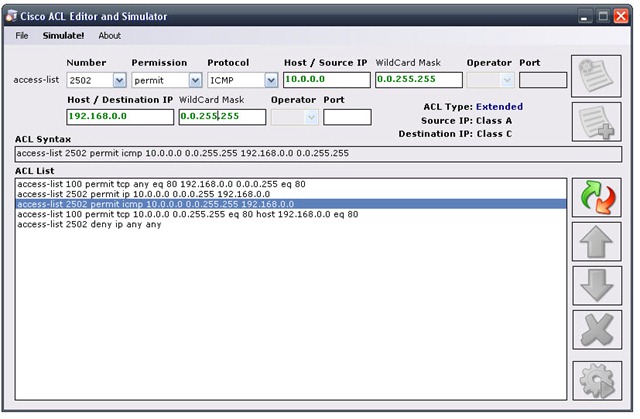Click the source Port field
Image resolution: width=640 pixels, height=419 pixels.
(543, 80)
